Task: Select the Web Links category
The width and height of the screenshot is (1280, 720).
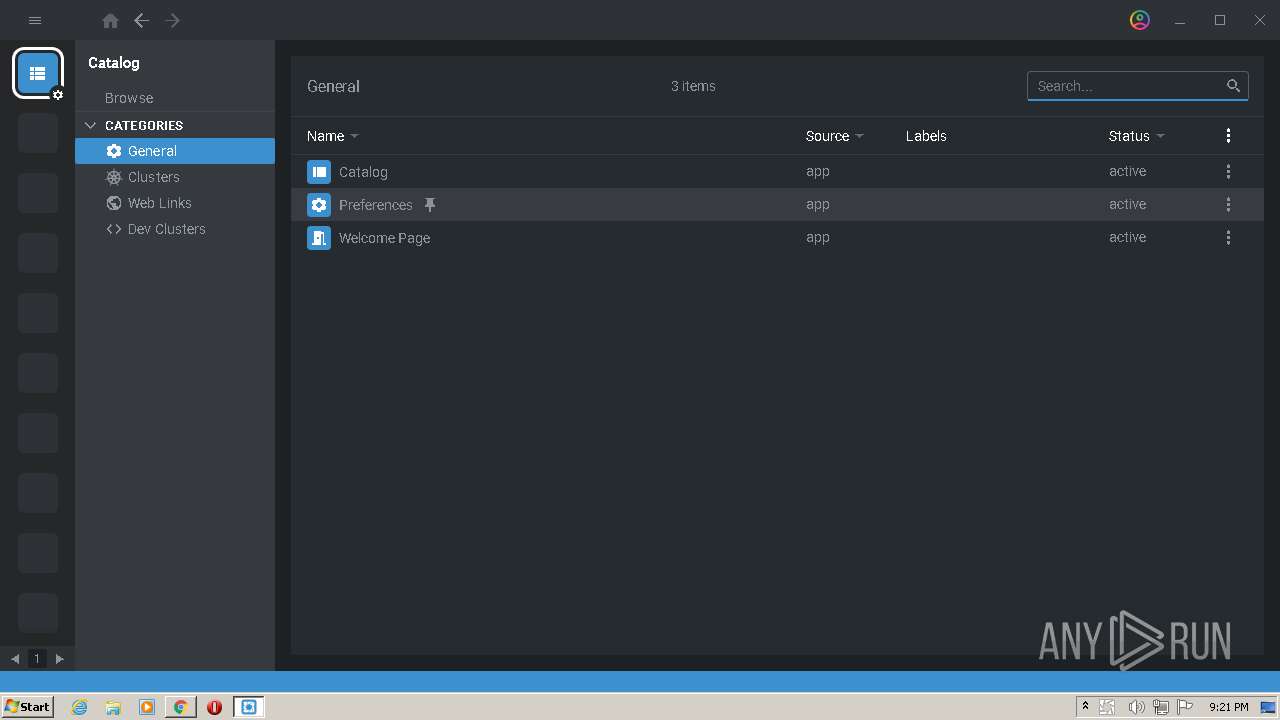Action: click(175, 203)
